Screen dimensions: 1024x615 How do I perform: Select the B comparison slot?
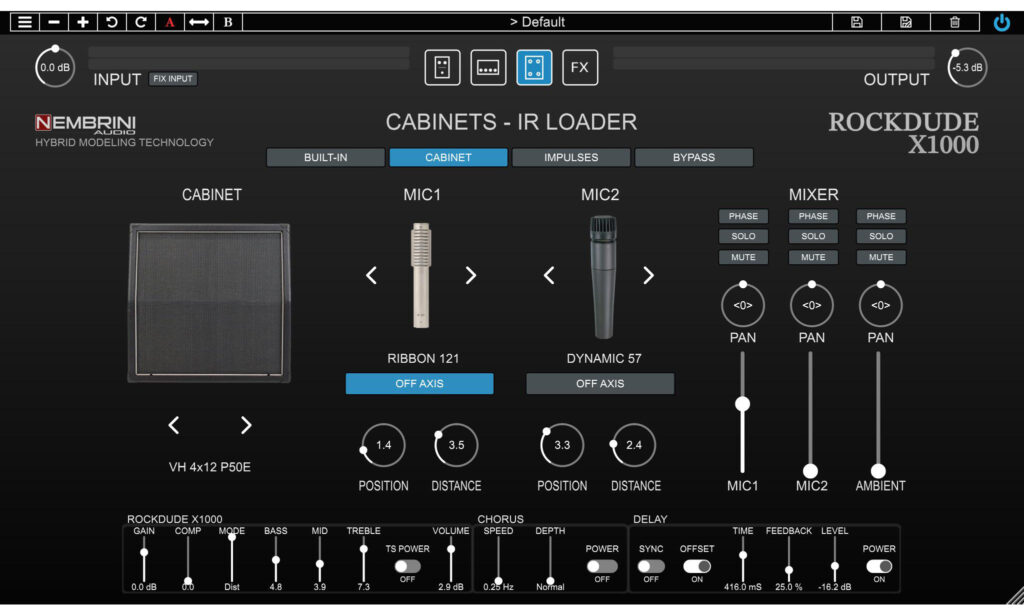pos(228,22)
